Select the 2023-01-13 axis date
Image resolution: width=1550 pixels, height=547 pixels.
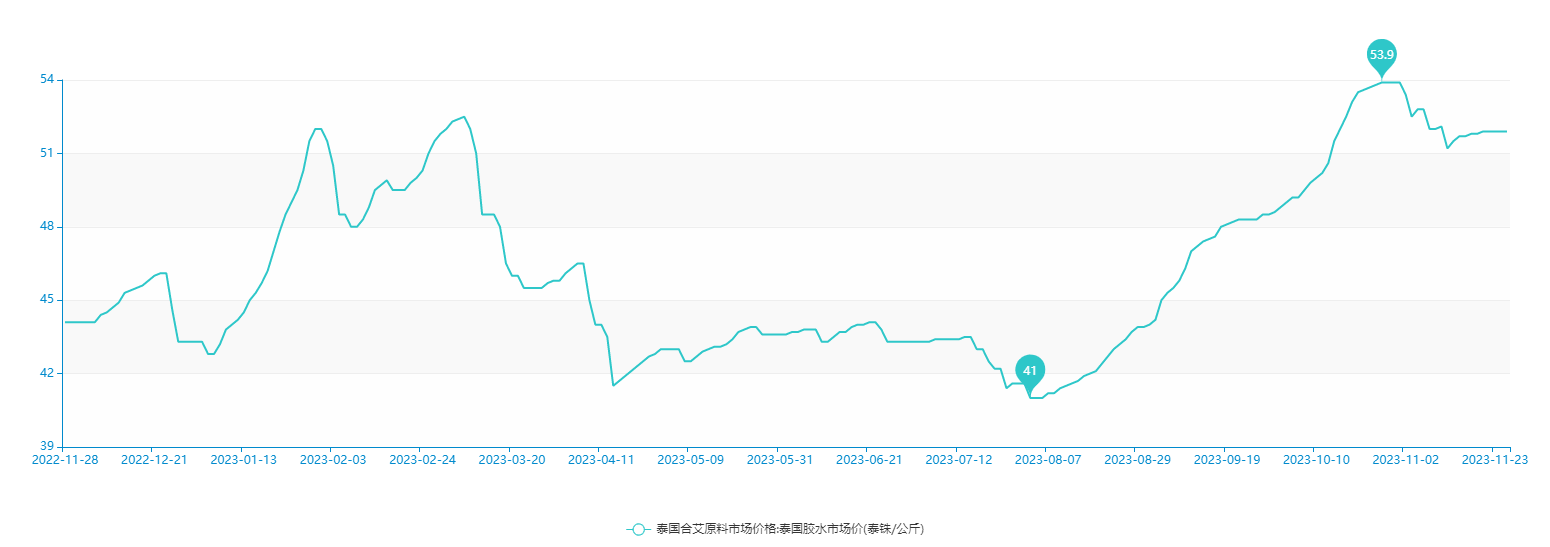click(243, 460)
